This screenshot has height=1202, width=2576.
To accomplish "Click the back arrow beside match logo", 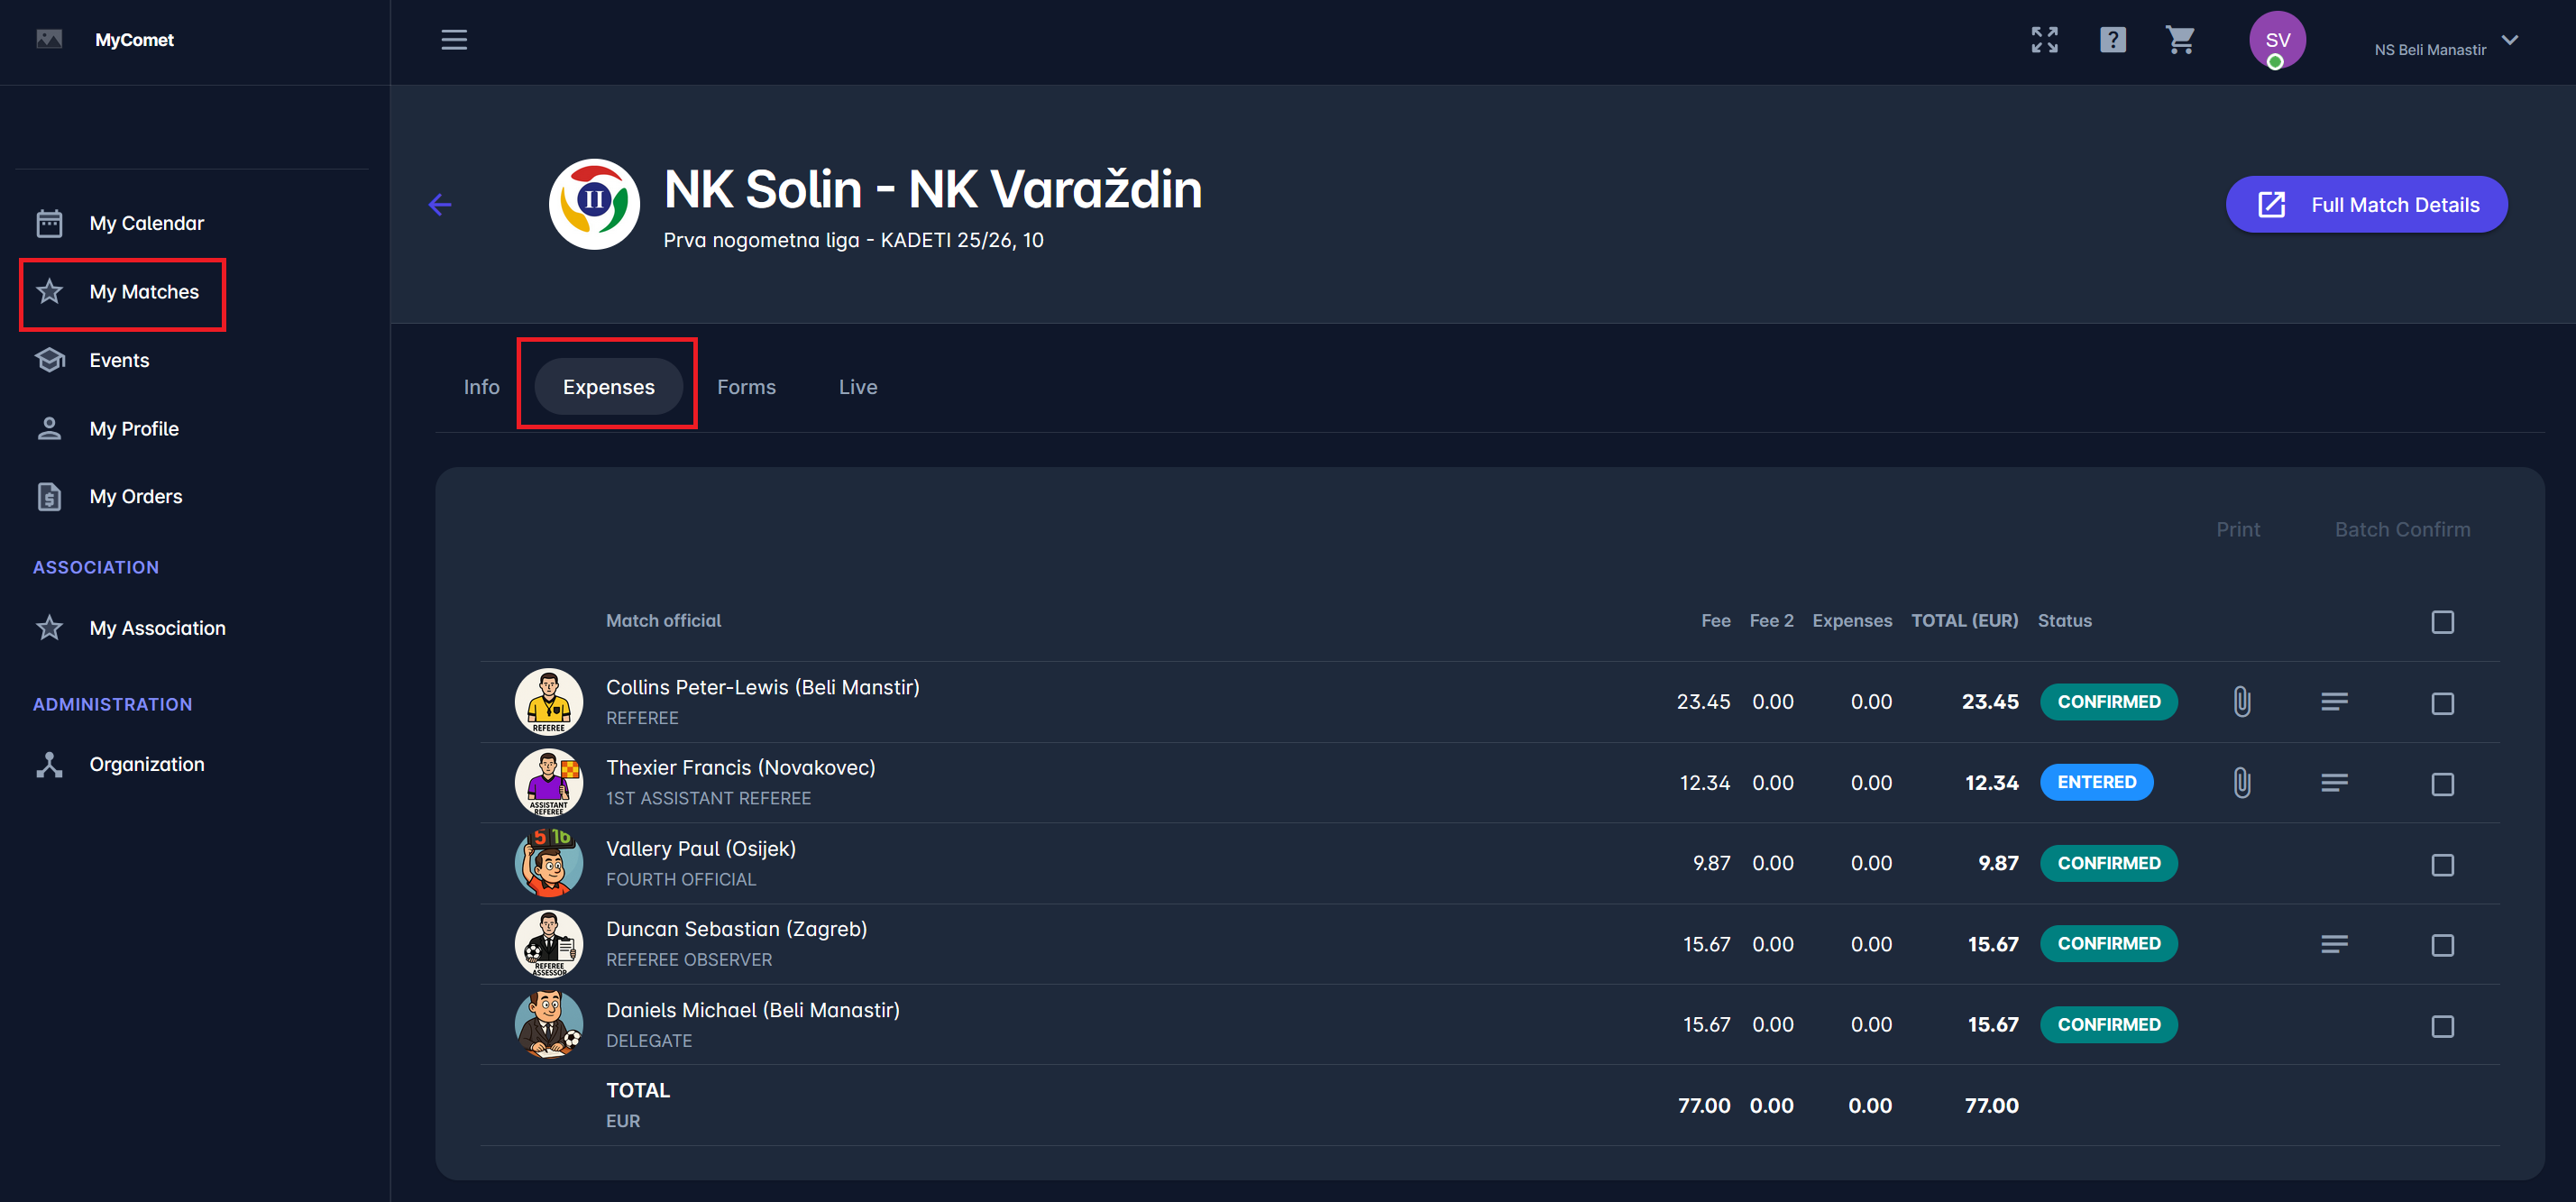I will (440, 205).
